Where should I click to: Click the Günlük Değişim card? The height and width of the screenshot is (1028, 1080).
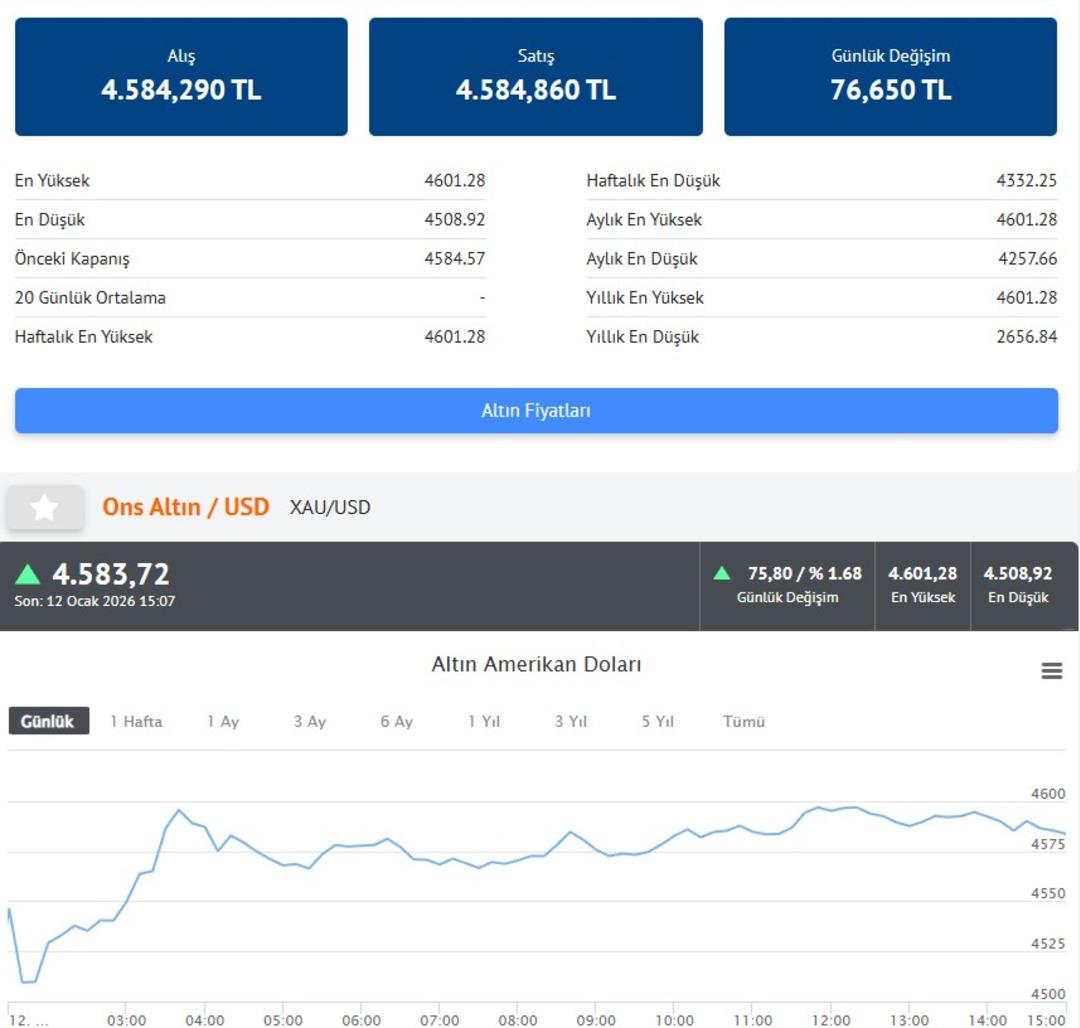click(890, 77)
